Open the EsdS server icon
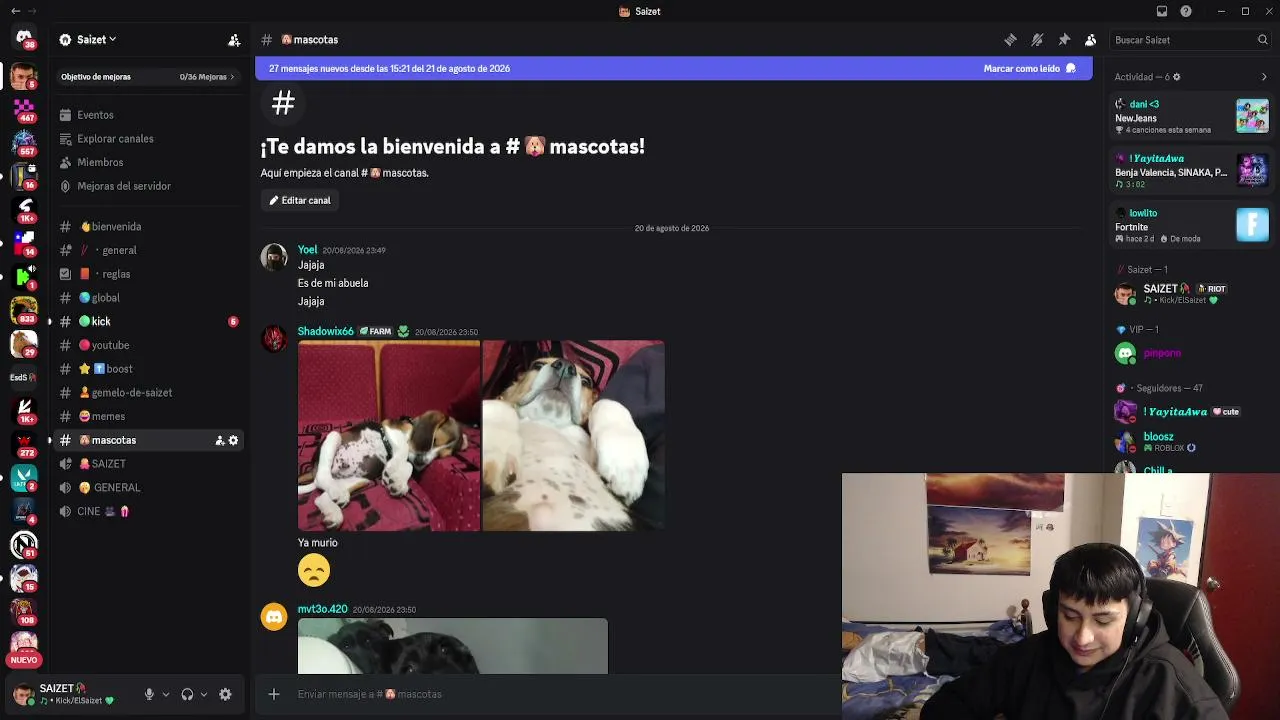Image resolution: width=1280 pixels, height=720 pixels. (x=24, y=377)
